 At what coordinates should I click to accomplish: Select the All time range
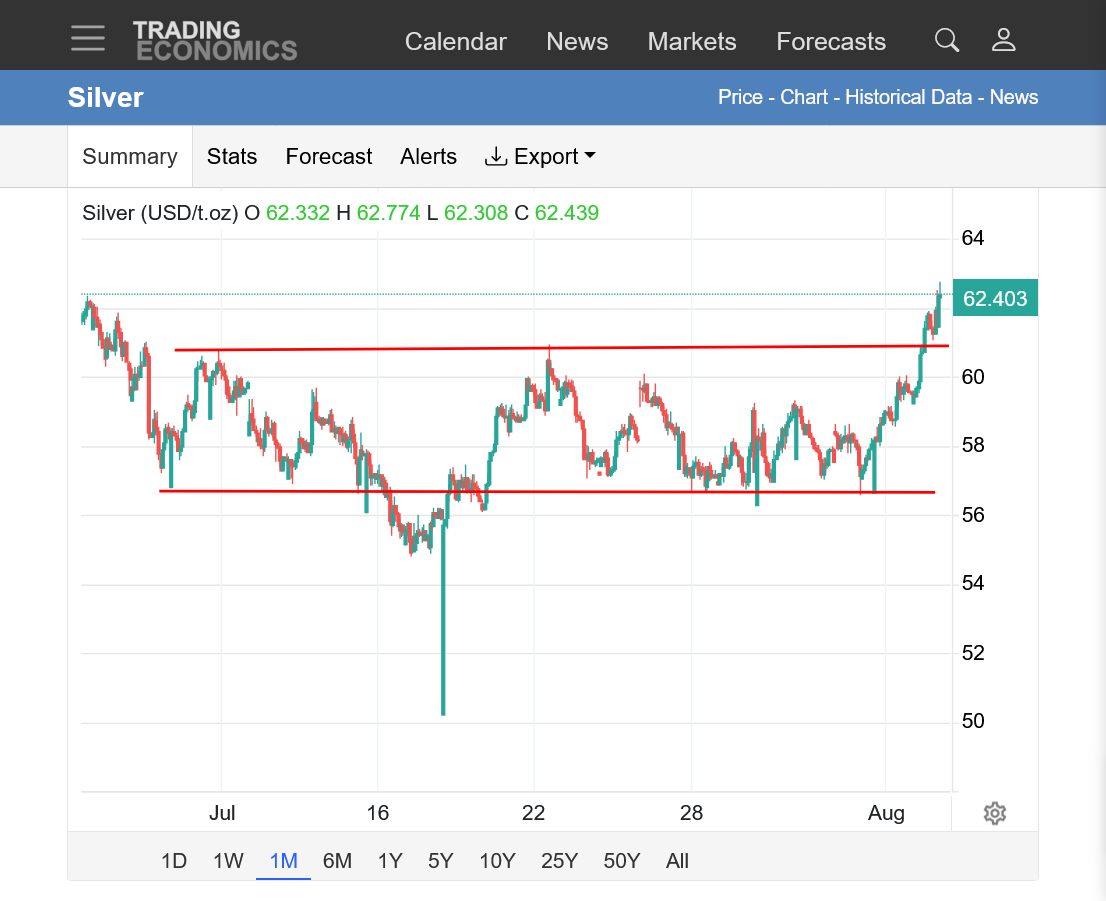pos(677,861)
